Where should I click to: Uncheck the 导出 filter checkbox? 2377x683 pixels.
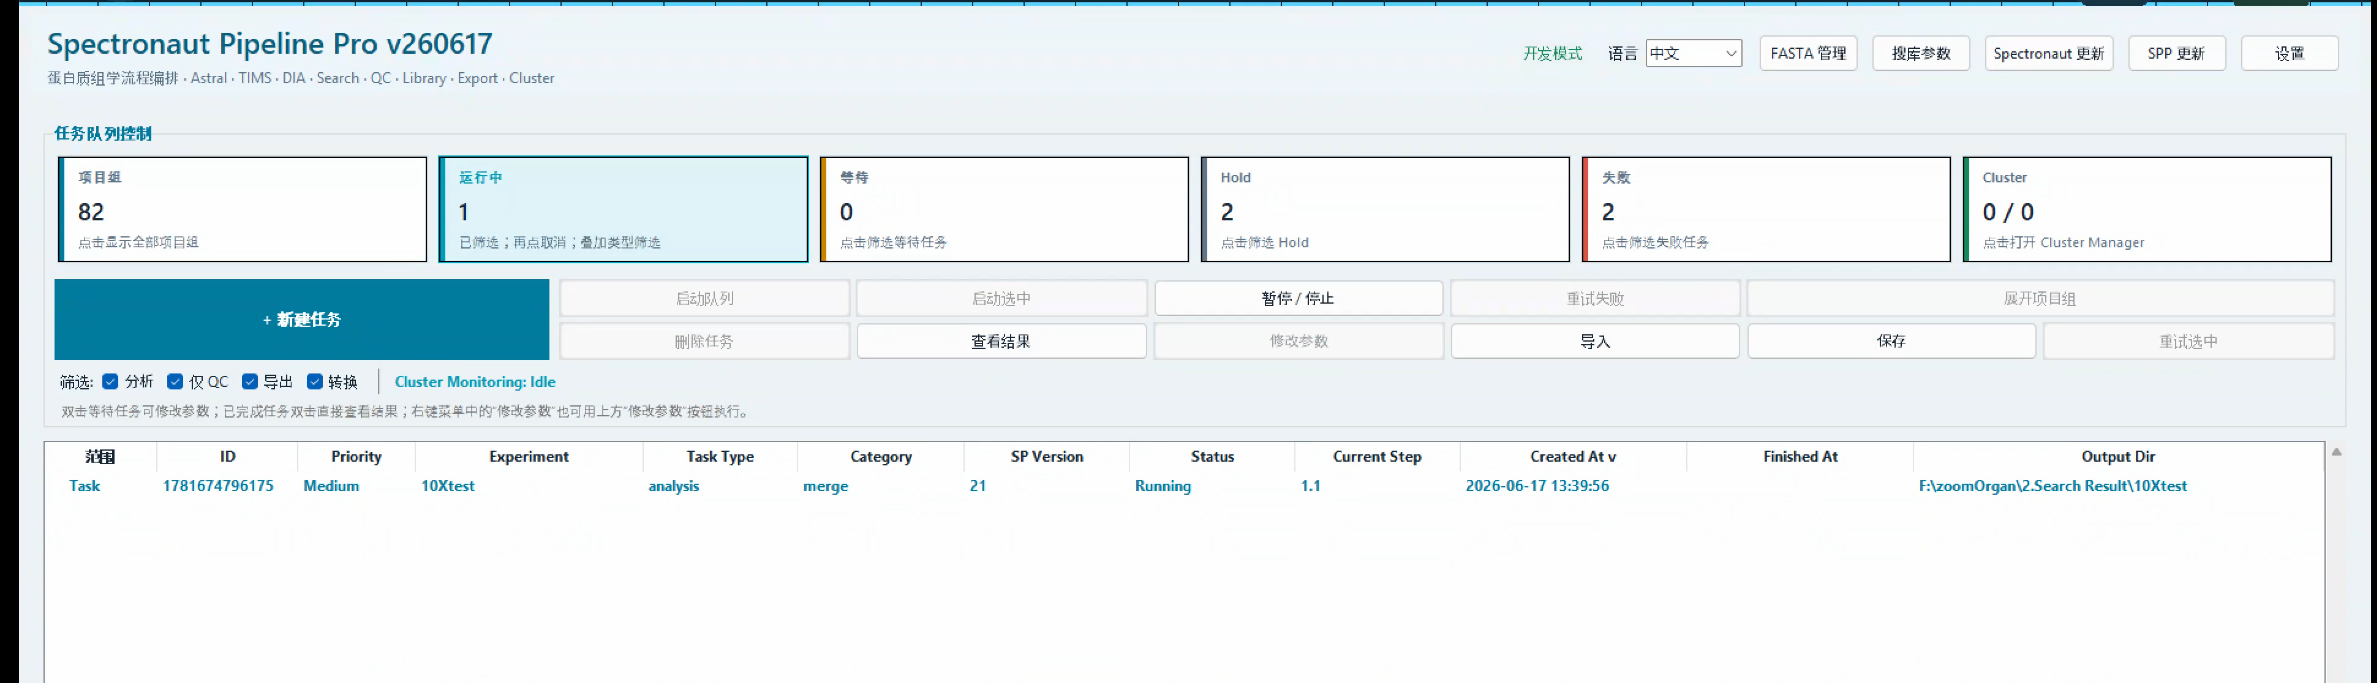(250, 381)
